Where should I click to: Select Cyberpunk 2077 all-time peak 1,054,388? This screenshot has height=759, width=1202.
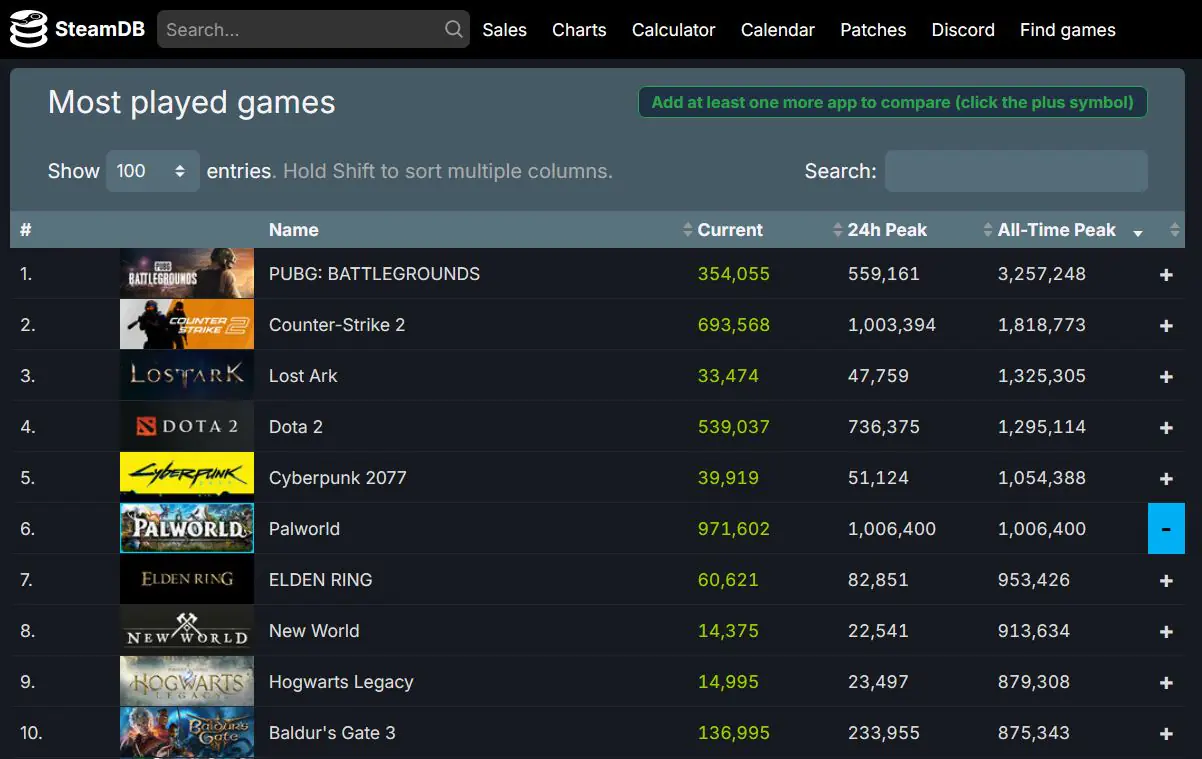click(1042, 478)
